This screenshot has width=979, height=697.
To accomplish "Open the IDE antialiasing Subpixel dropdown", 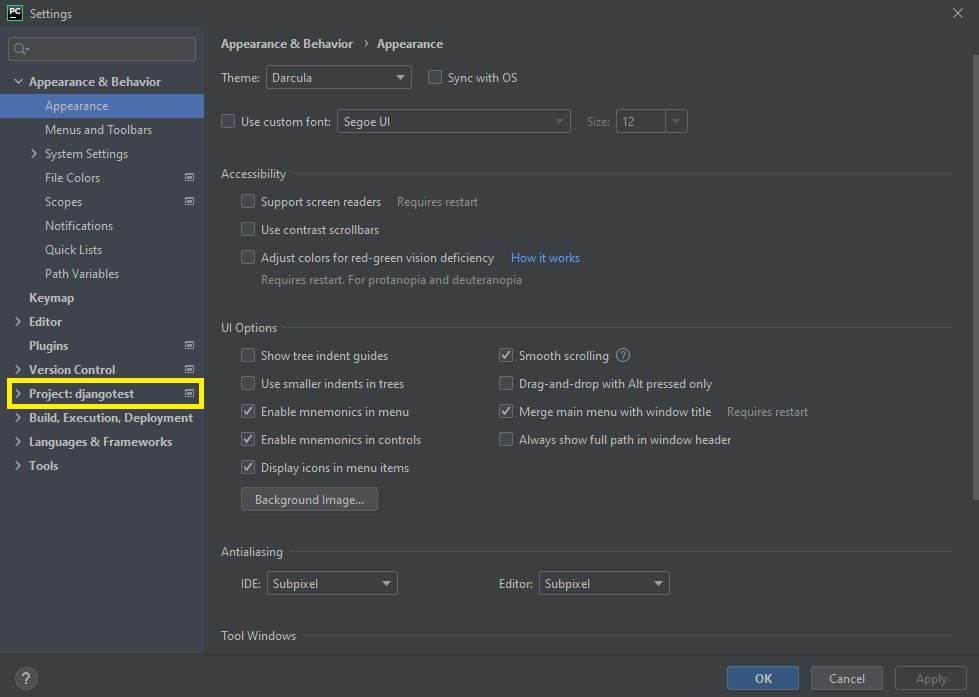I will [x=331, y=583].
